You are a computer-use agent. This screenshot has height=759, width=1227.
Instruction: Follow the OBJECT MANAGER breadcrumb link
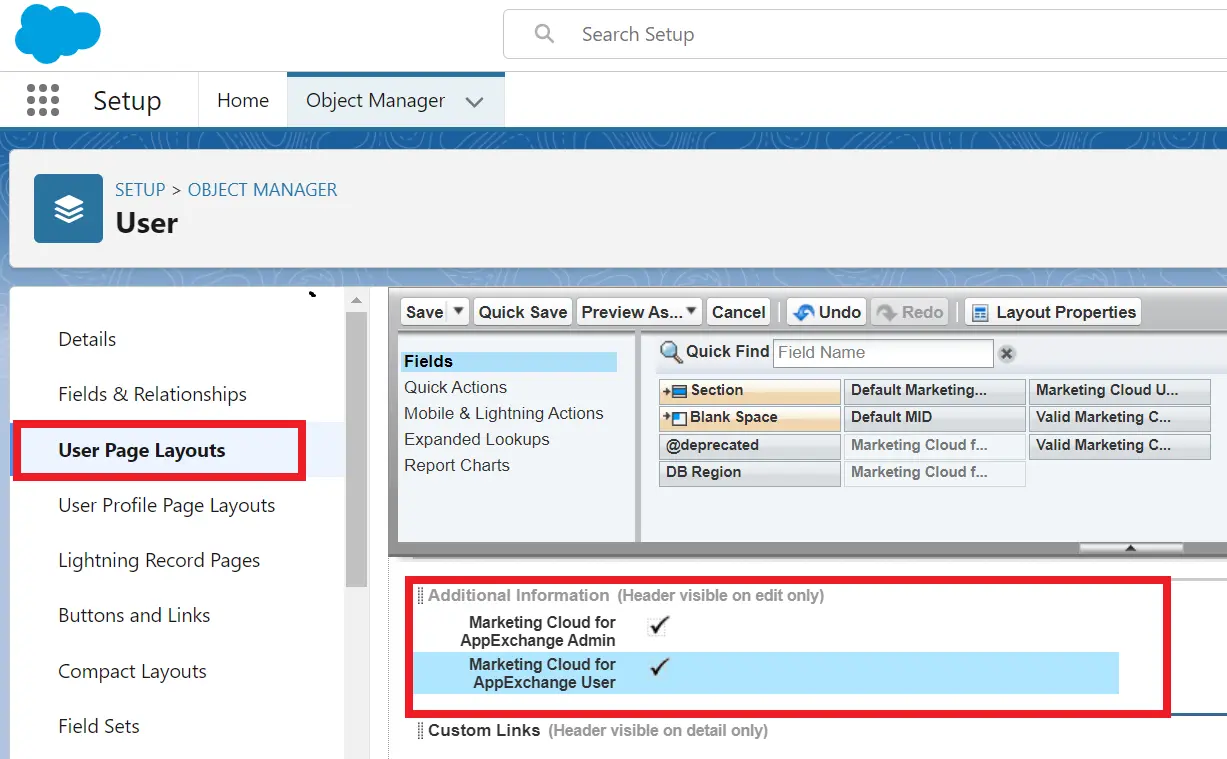coord(262,190)
